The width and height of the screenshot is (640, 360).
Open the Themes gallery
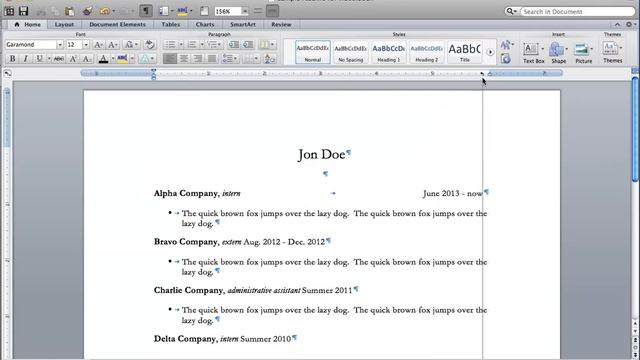click(x=613, y=52)
